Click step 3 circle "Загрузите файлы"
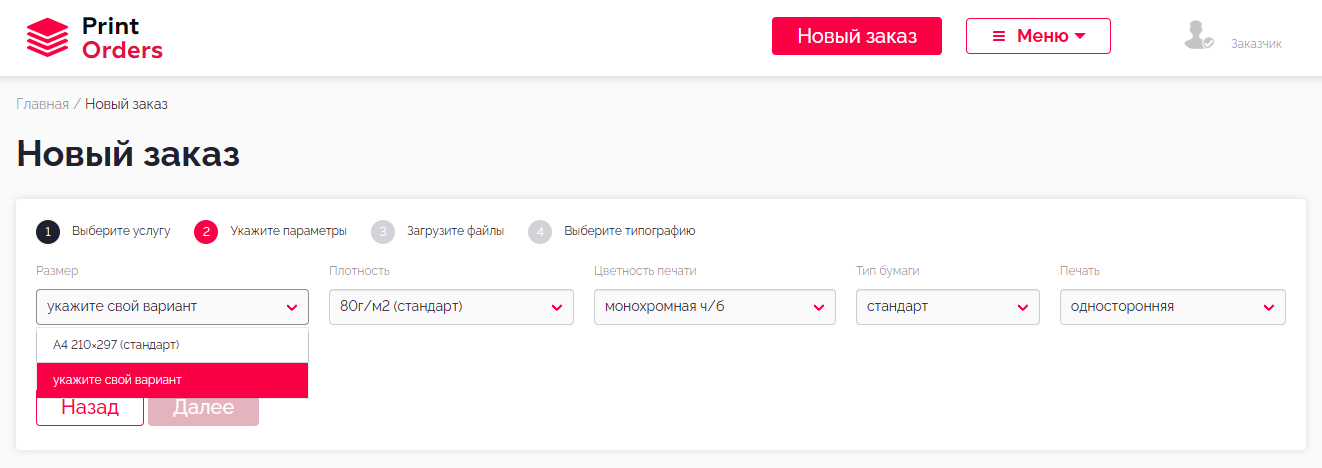Image resolution: width=1322 pixels, height=468 pixels. tap(383, 232)
